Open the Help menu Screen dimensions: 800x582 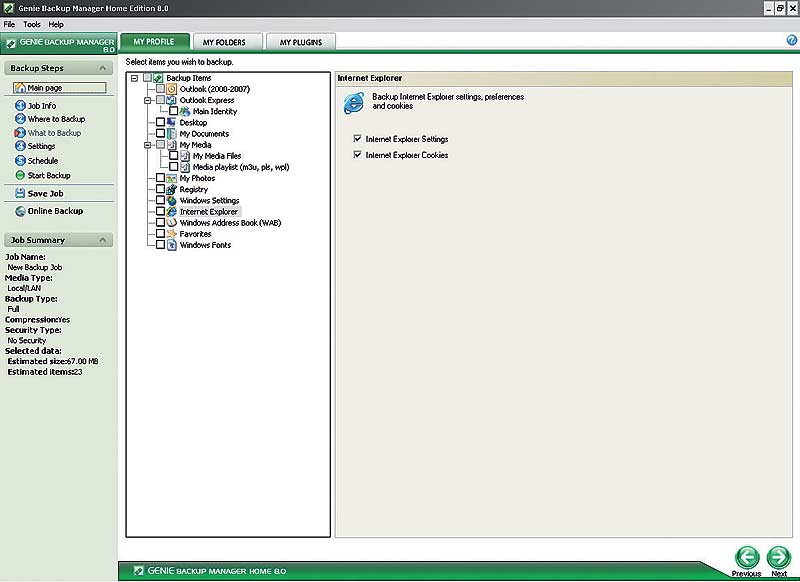point(56,24)
